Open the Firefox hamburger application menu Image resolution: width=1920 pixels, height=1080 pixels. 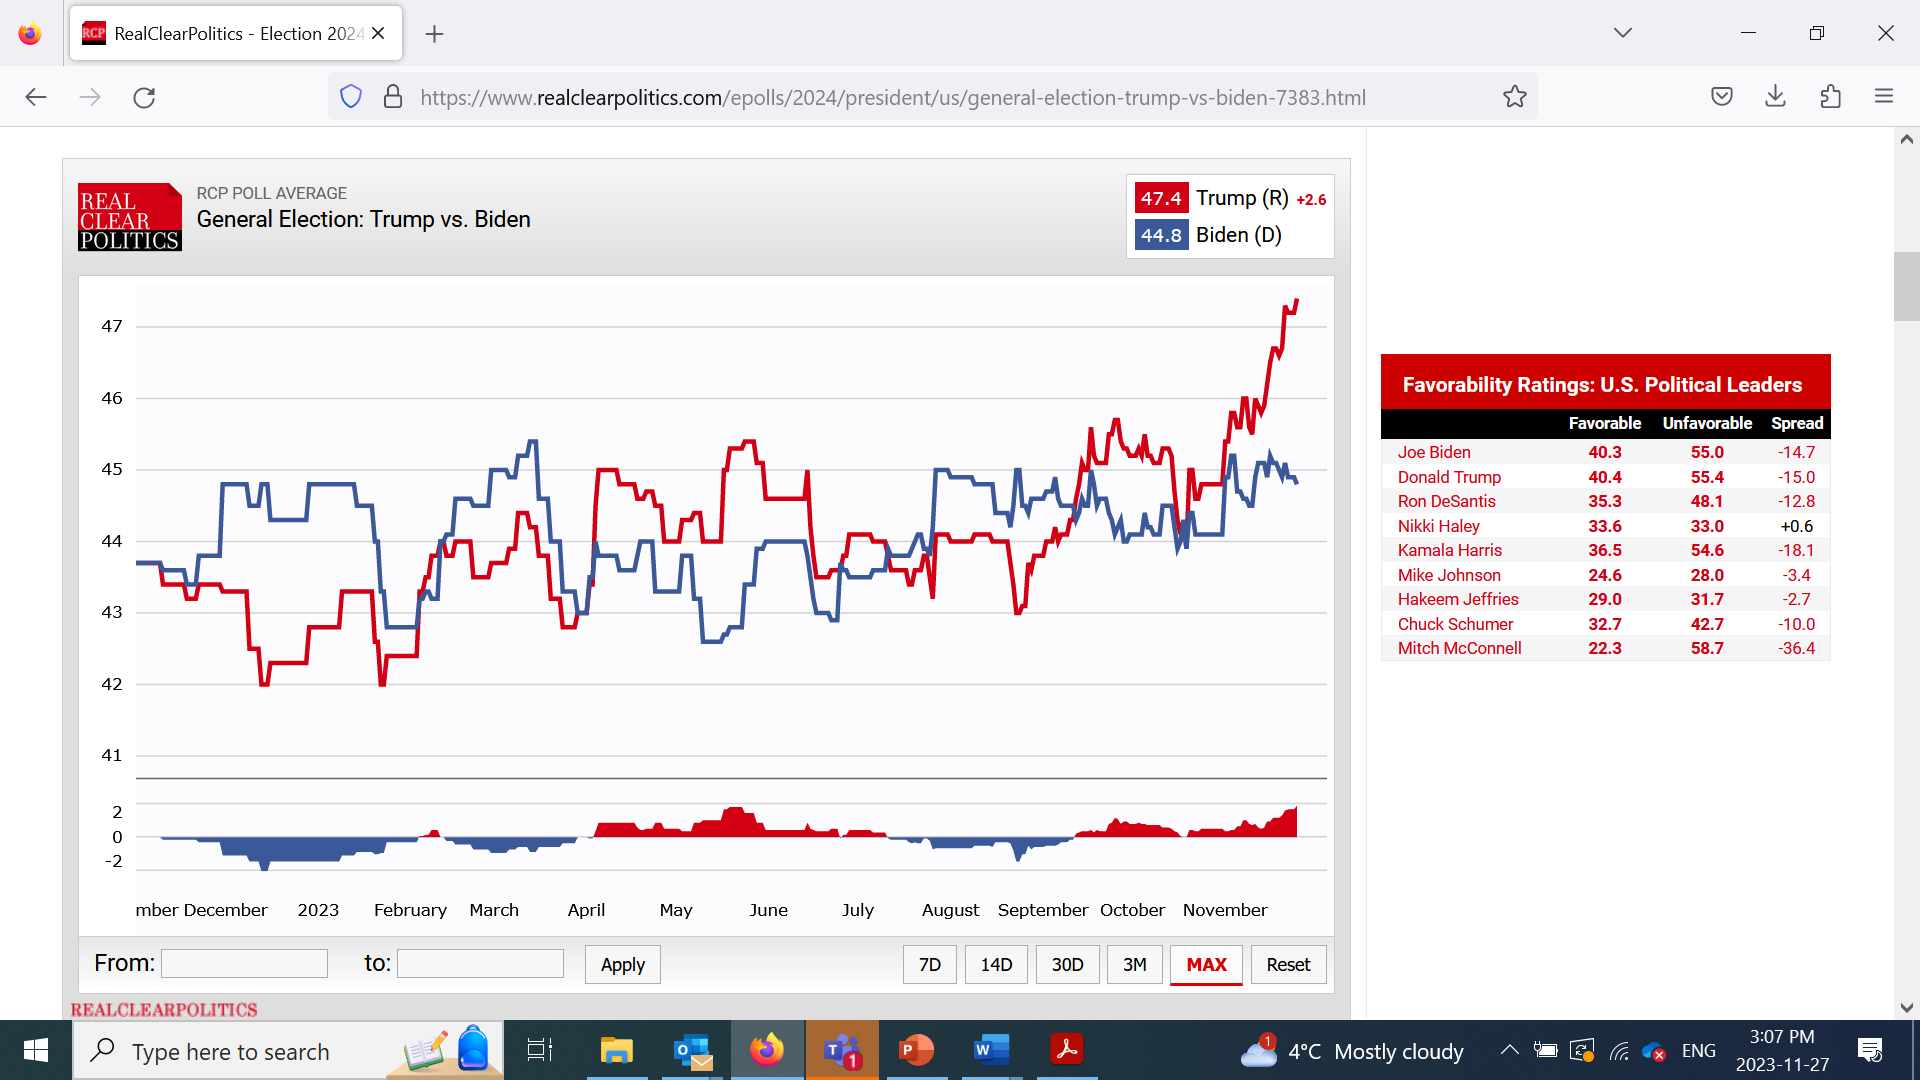[x=1884, y=97]
